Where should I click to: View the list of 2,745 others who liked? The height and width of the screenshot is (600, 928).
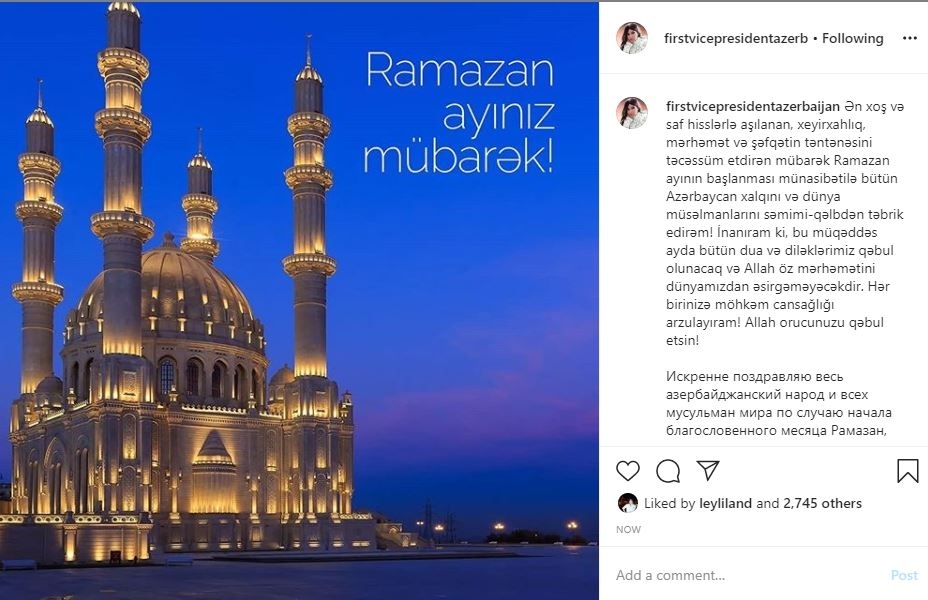click(x=823, y=504)
